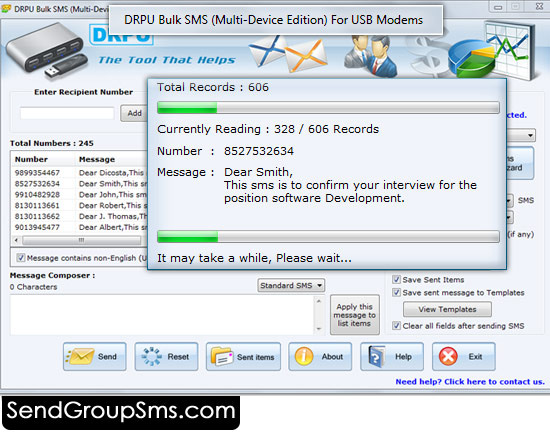
Task: Click the red Exit cross icon
Action: point(448,356)
